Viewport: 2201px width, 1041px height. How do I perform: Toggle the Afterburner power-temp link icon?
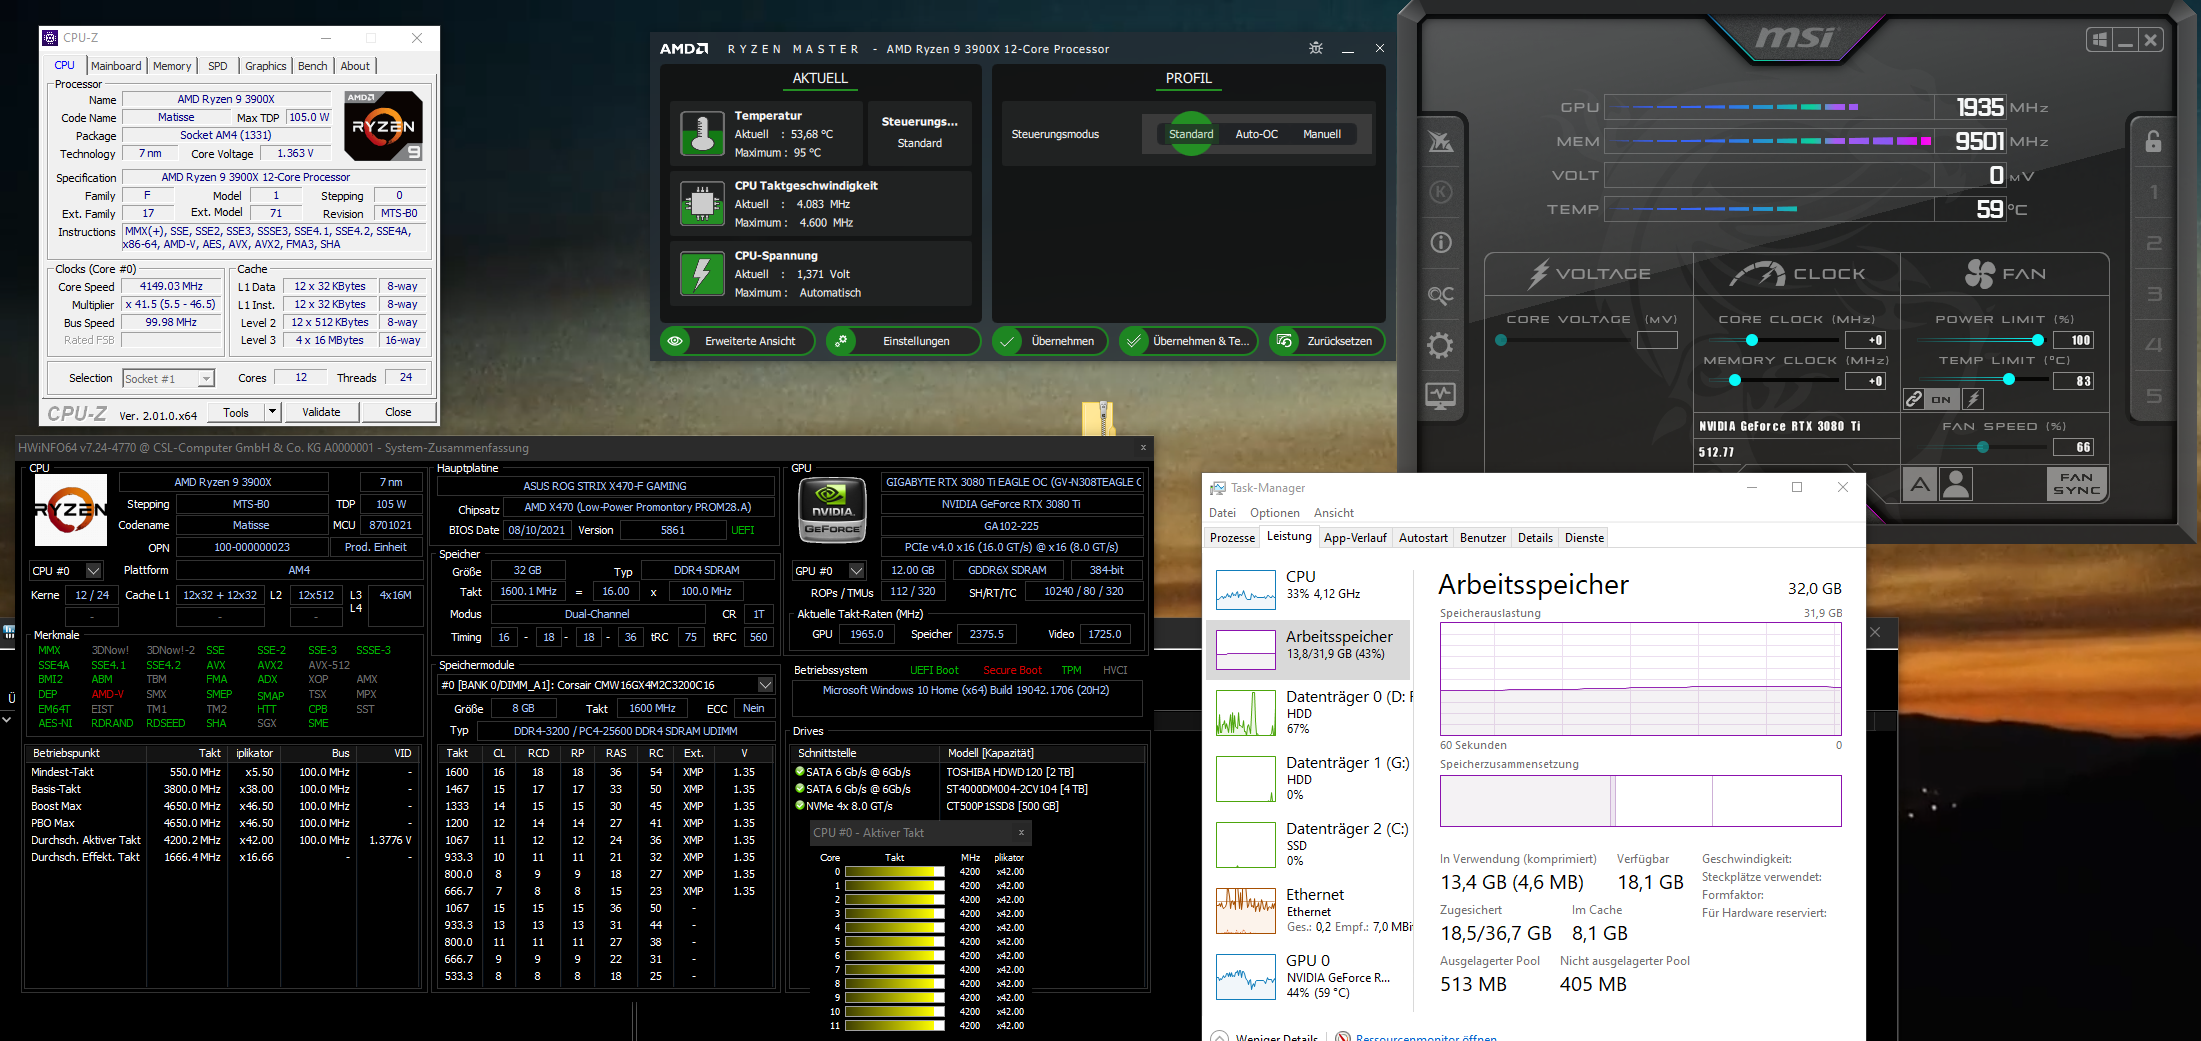pyautogui.click(x=1914, y=399)
